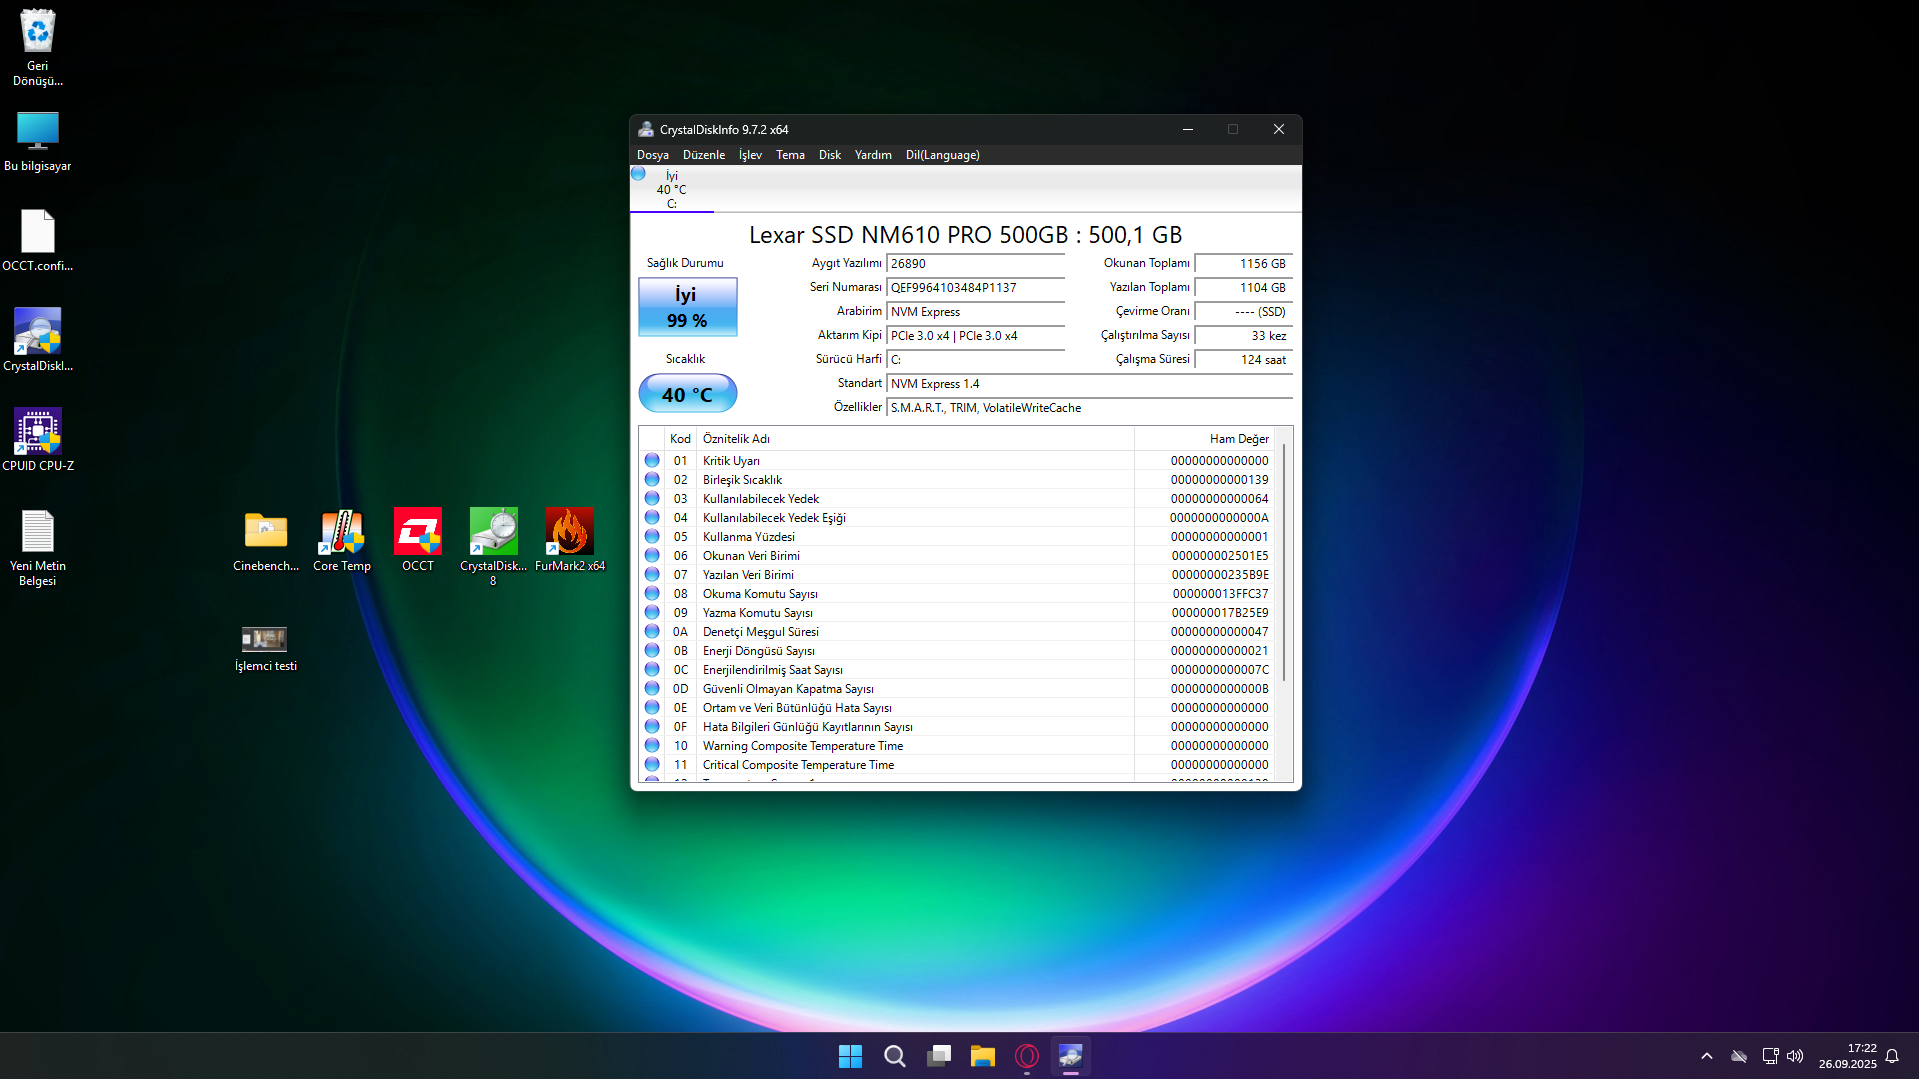Click the Aygıt Yazılımı field value 26890
Viewport: 1919px width, 1079px height.
click(x=976, y=264)
